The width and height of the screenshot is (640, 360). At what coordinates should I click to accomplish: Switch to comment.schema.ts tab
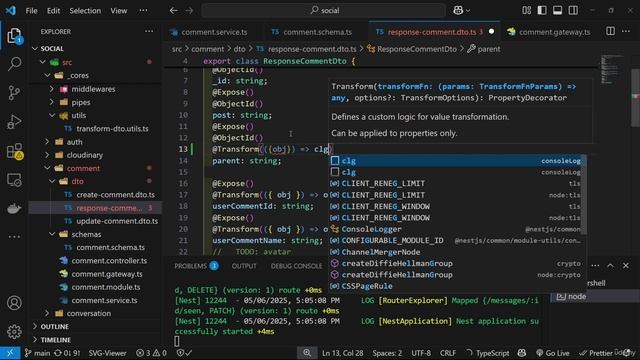point(317,31)
